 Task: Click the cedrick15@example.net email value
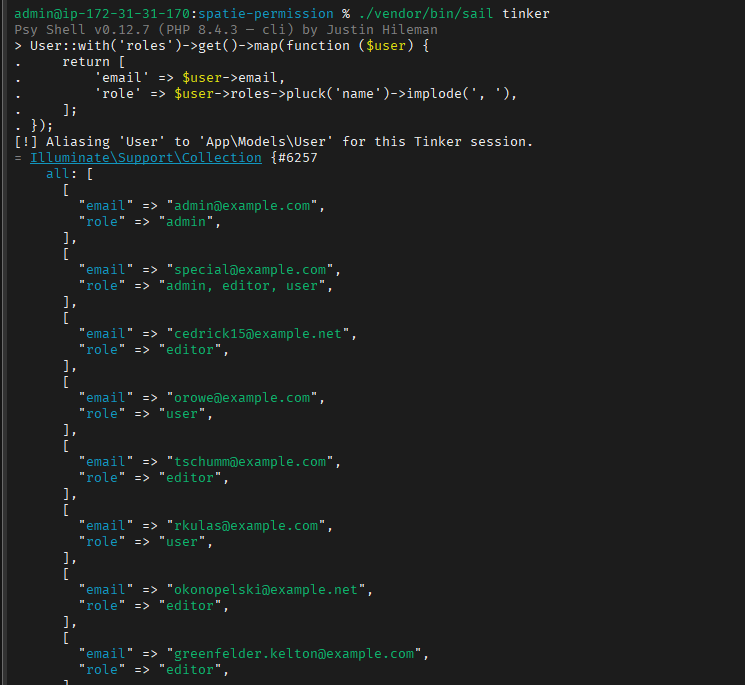(258, 334)
